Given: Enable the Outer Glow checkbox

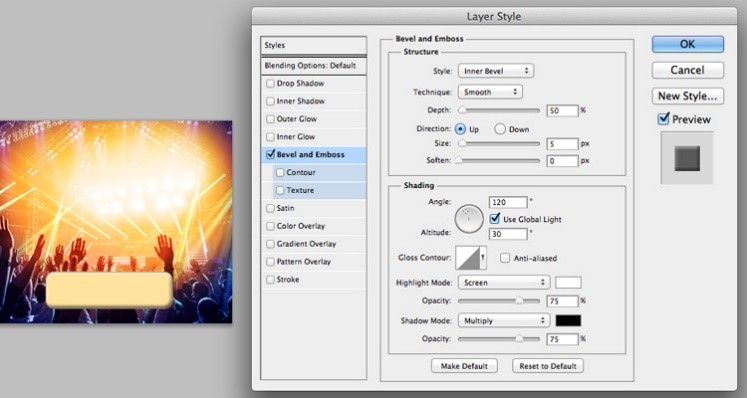Looking at the screenshot, I should tap(270, 119).
